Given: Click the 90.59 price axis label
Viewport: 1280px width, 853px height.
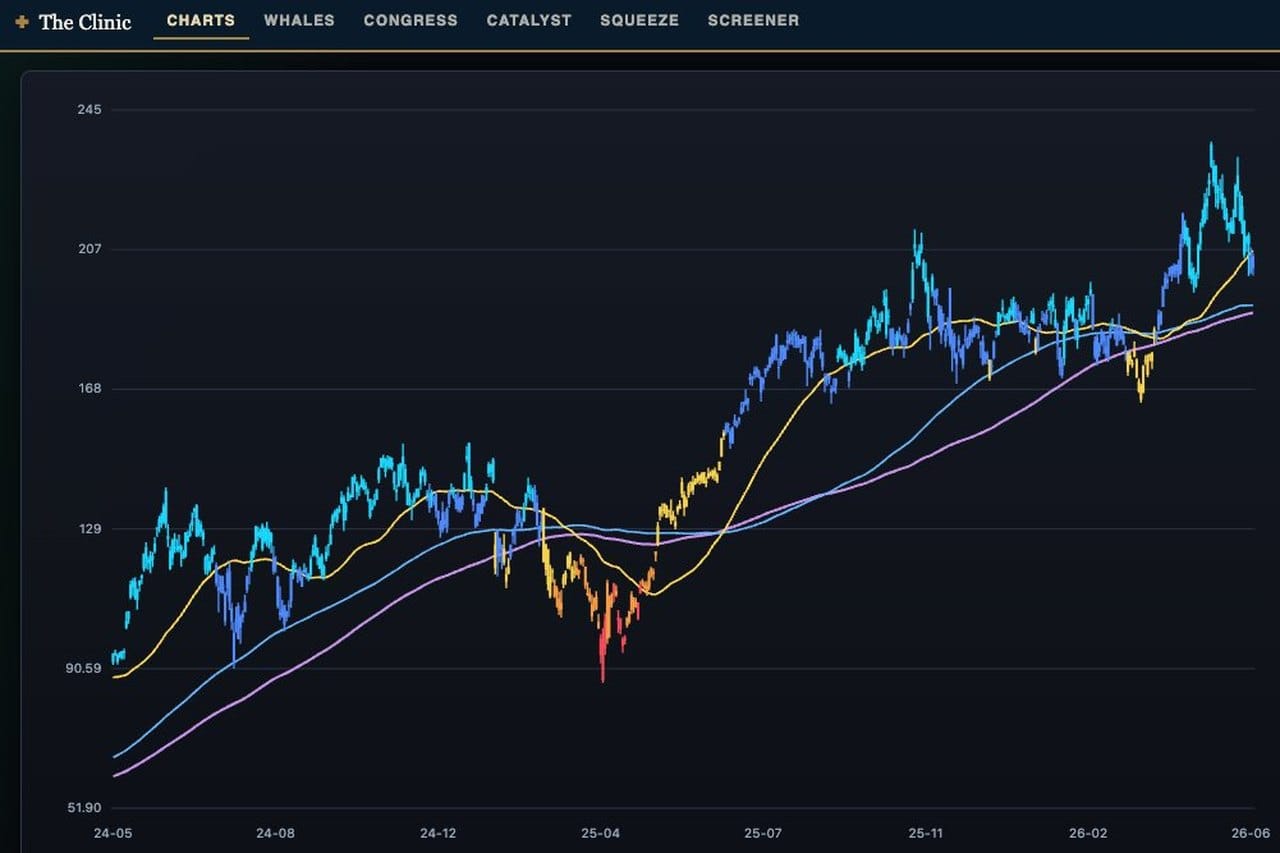Looking at the screenshot, I should point(84,669).
